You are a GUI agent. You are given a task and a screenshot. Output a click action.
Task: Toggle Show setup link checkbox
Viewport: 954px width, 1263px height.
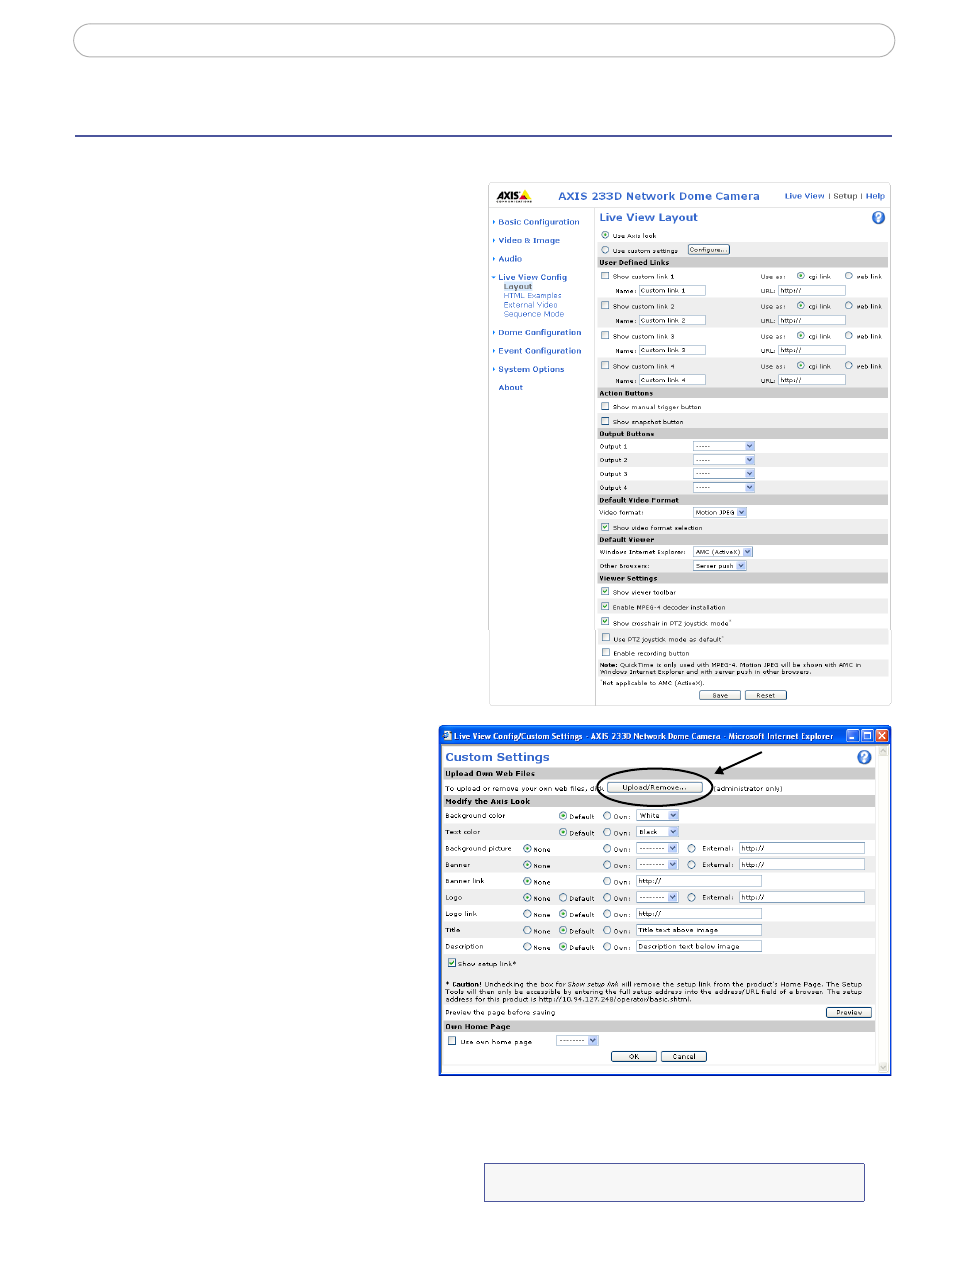point(452,963)
